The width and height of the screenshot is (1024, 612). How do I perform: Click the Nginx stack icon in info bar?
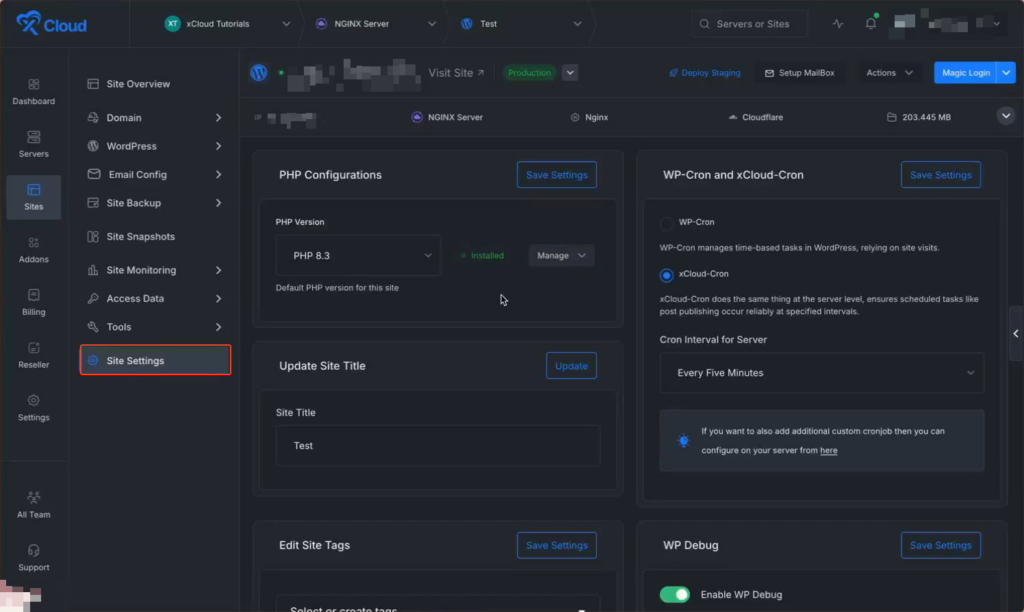575,117
